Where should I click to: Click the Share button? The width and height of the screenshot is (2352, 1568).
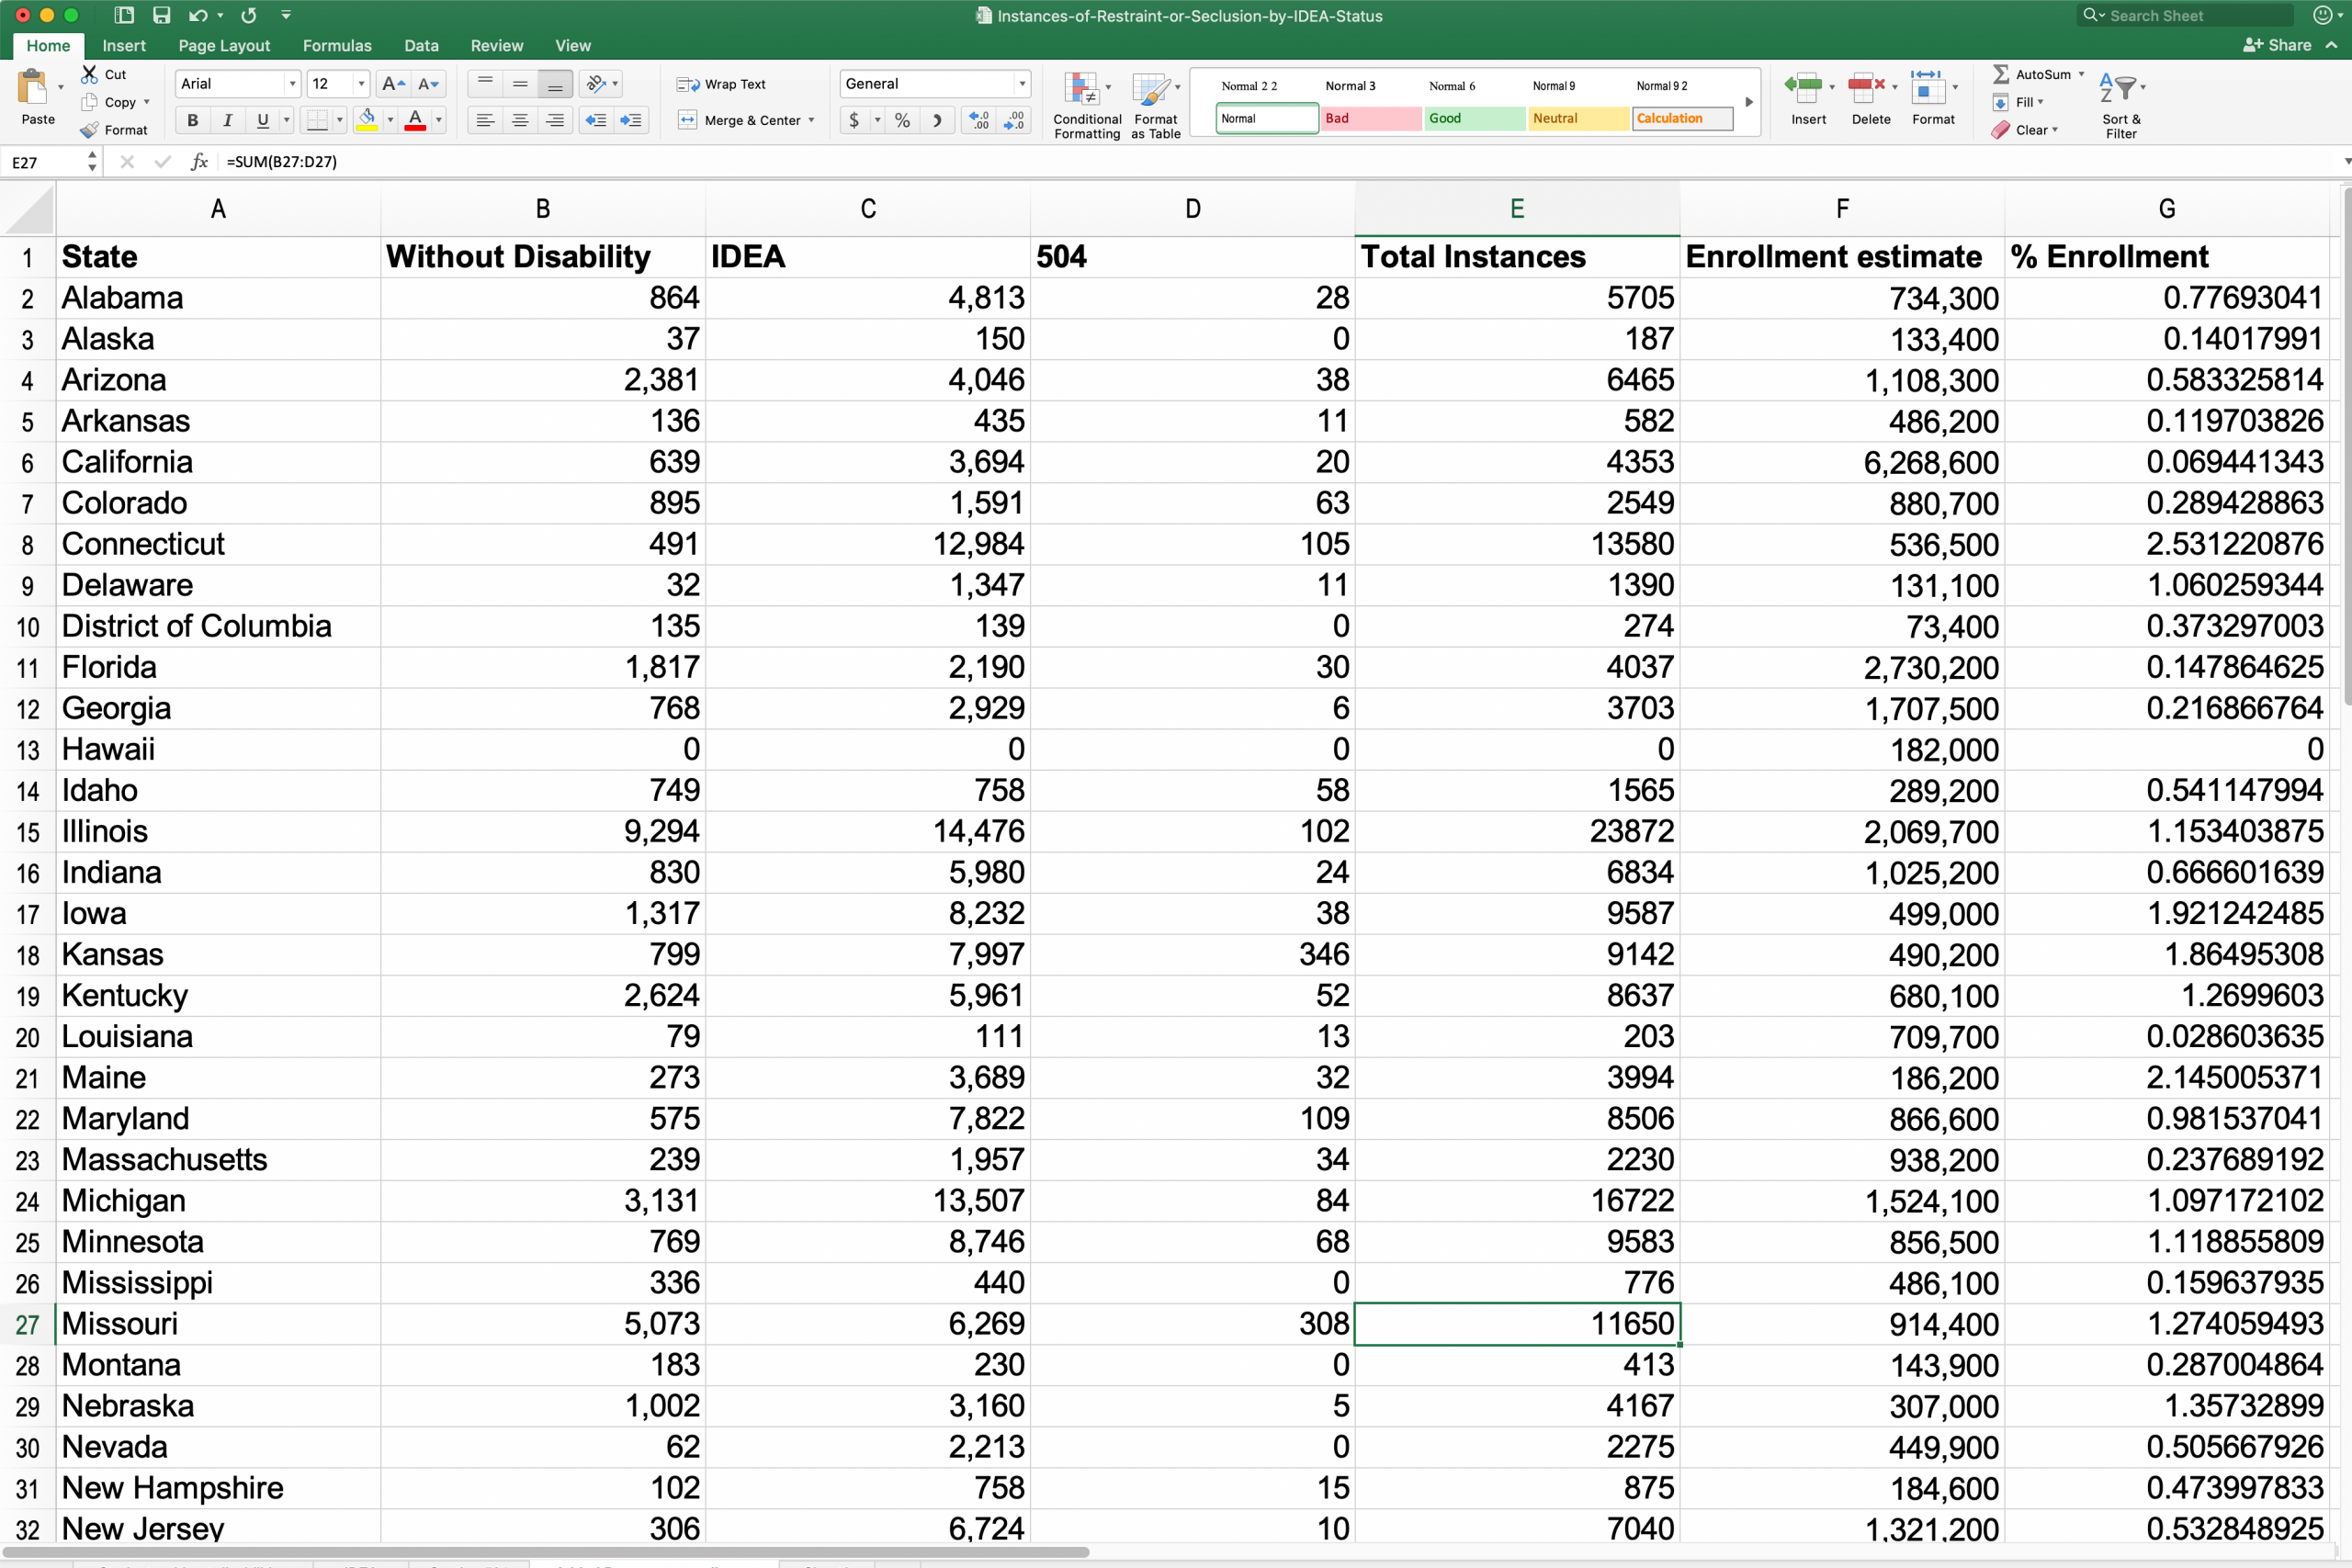(2277, 45)
